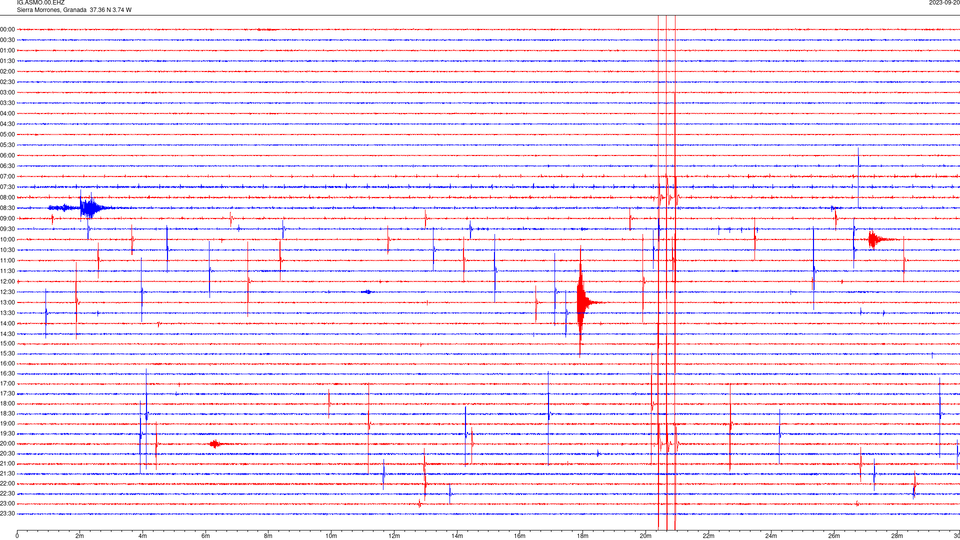
Task: Click the 22m tick label on the minute axis
Action: [708, 536]
